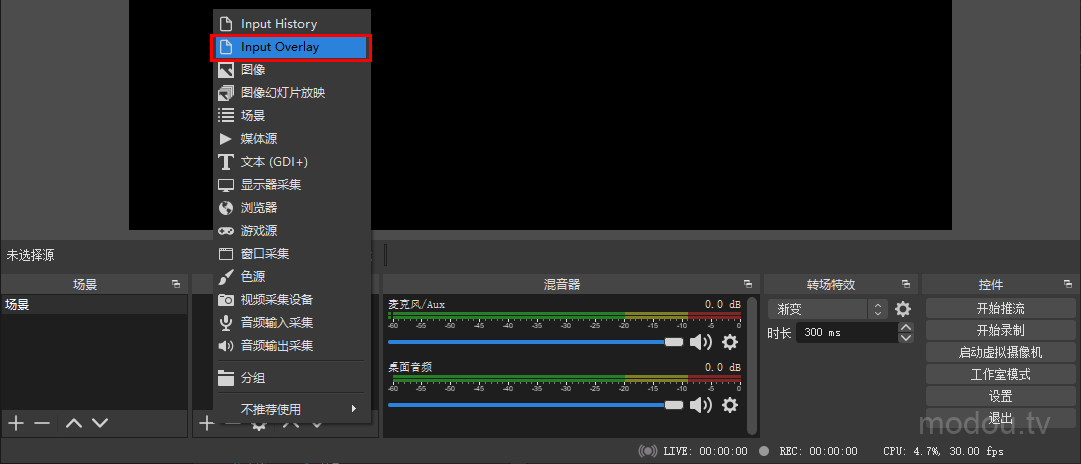Image resolution: width=1081 pixels, height=464 pixels.
Task: Open the transition properties gear icon
Action: pos(903,310)
